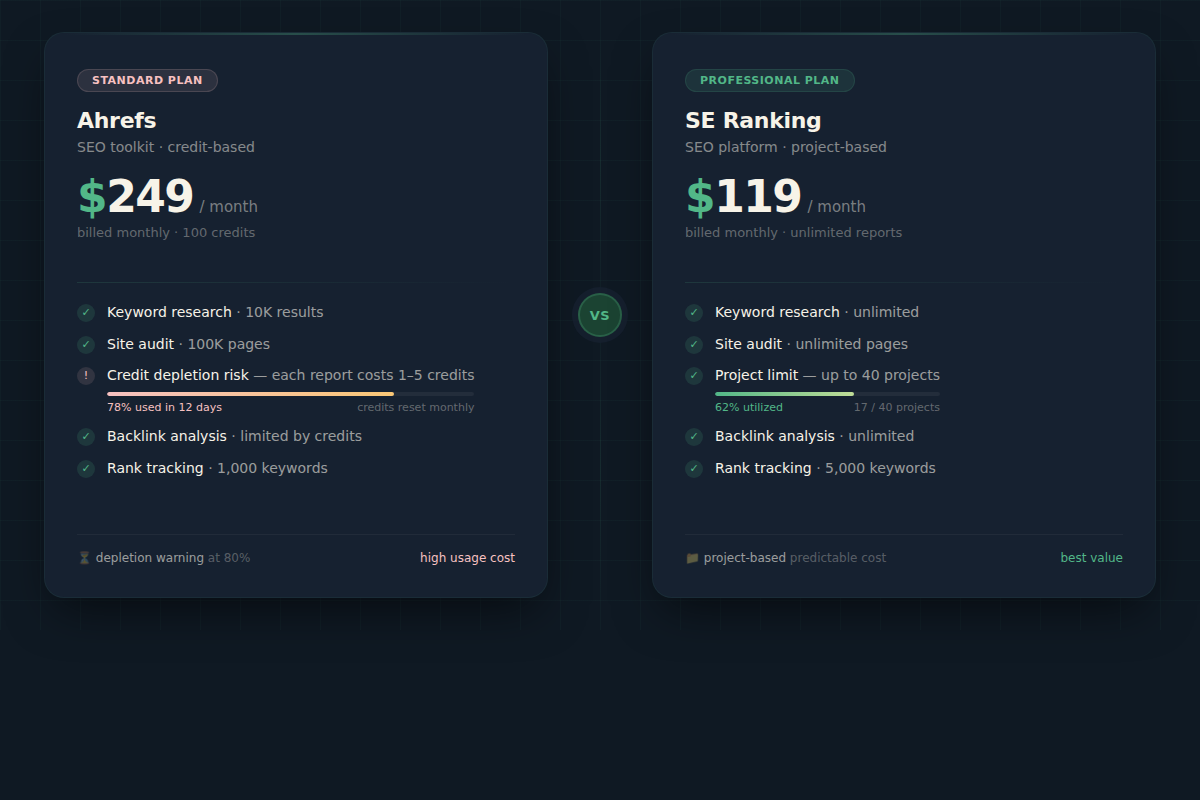Viewport: 1200px width, 800px height.
Task: Click the check icon beside Rank tracking 1,000 keywords
Action: tap(86, 469)
